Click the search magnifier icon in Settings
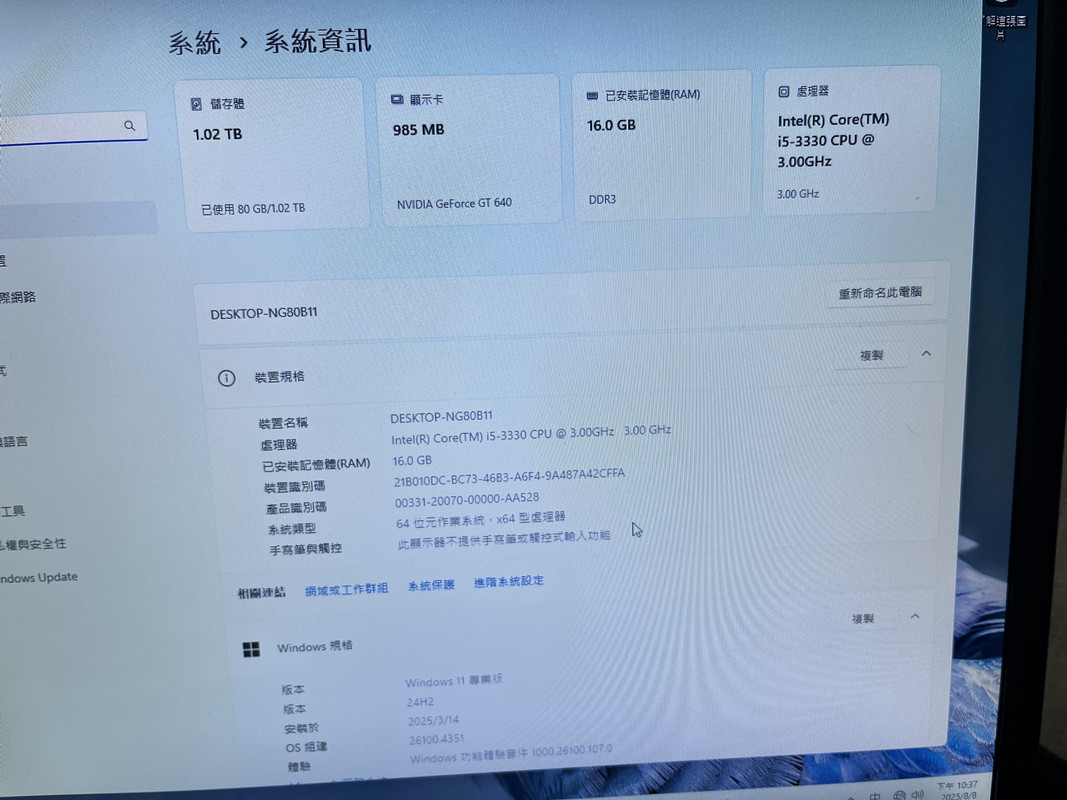1067x800 pixels. 129,125
